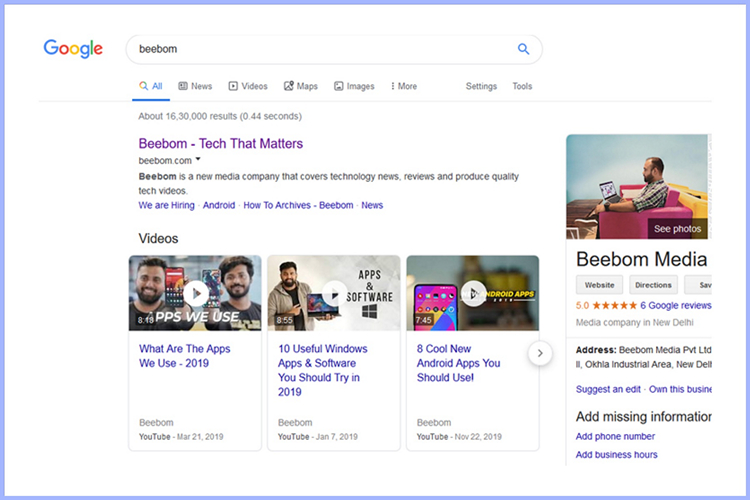This screenshot has width=750, height=500.
Task: Expand the beebom.com URL dropdown arrow
Action: point(198,159)
